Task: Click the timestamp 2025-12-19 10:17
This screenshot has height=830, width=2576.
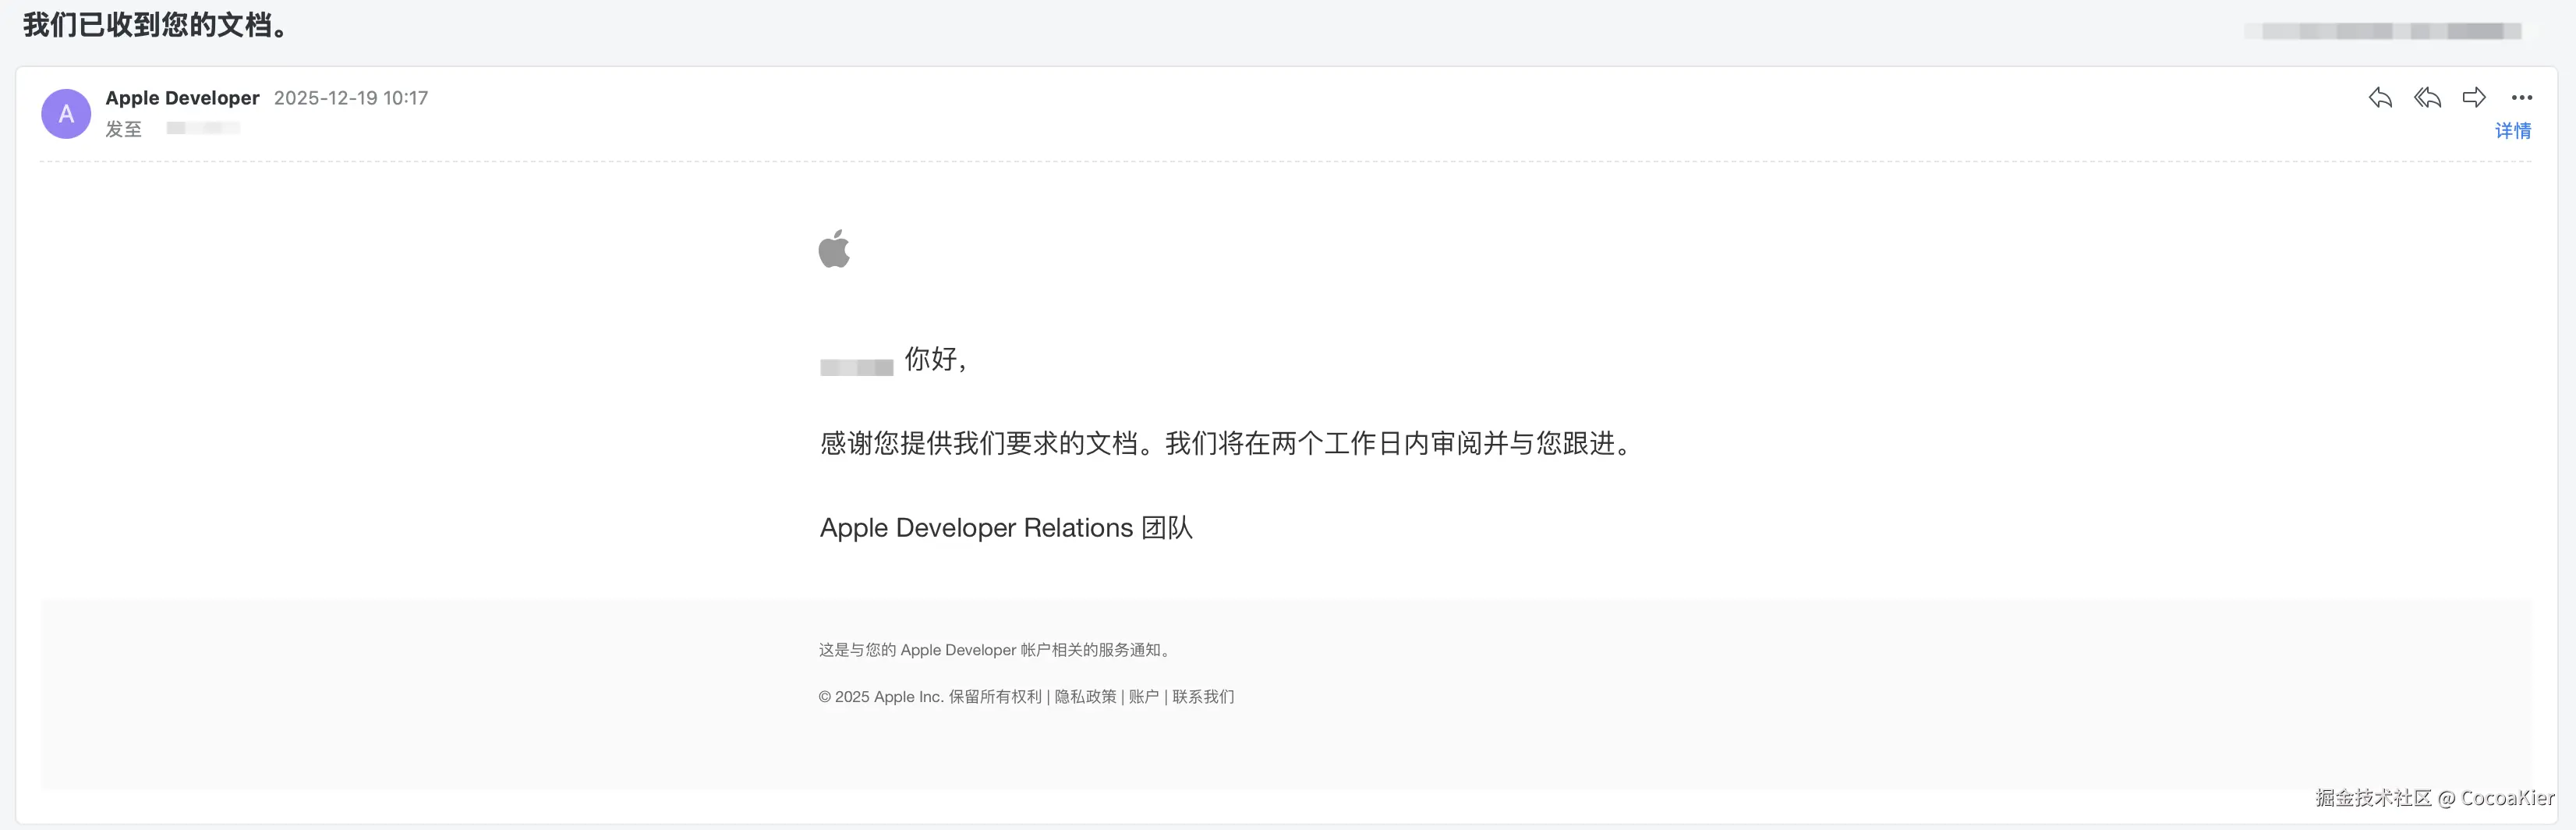Action: pos(351,98)
